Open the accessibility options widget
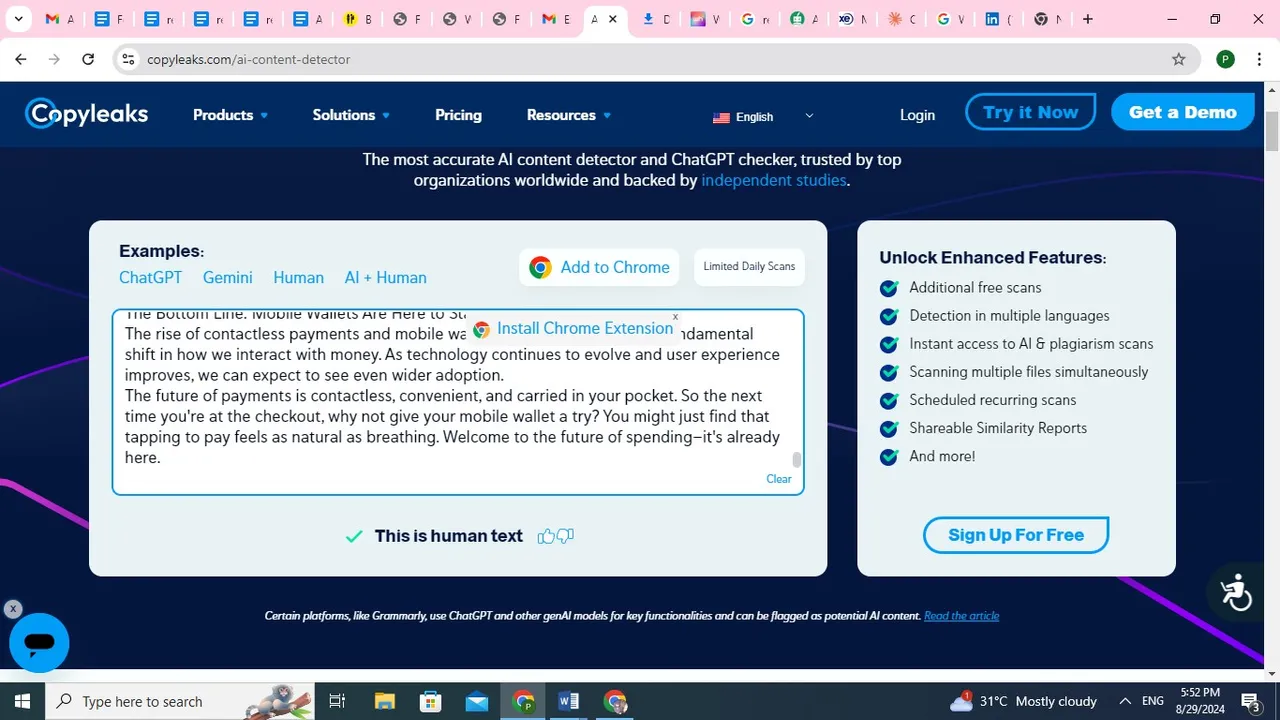This screenshot has width=1280, height=720. point(1236,592)
